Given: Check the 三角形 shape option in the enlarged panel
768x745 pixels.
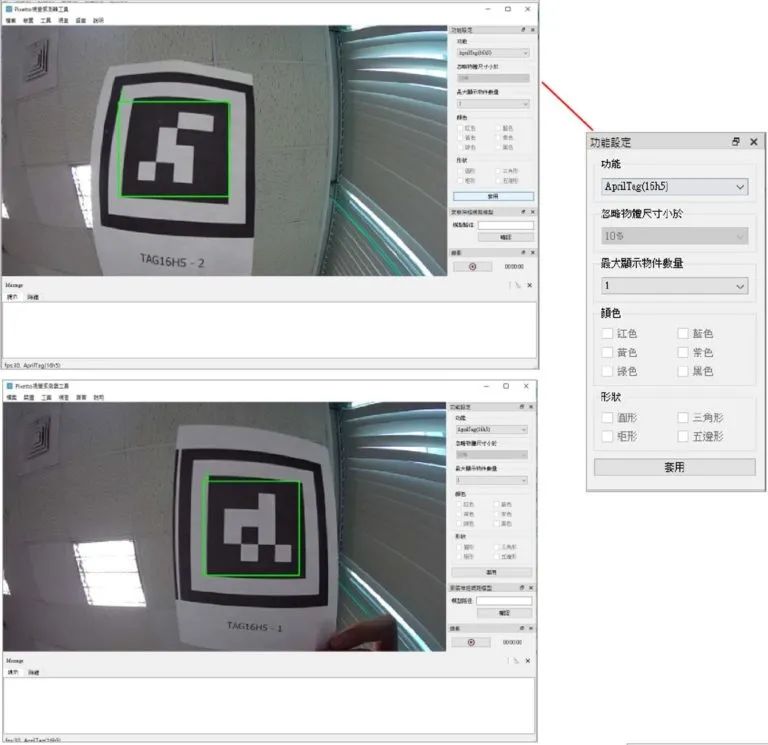Looking at the screenshot, I should (683, 417).
